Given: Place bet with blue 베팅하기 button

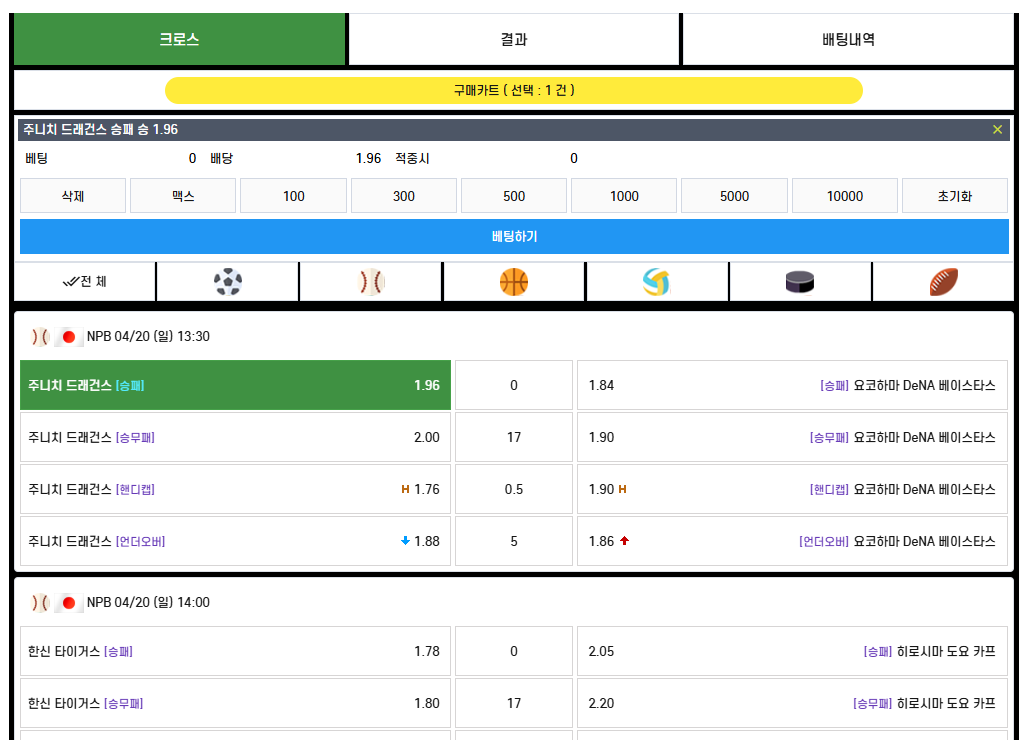Looking at the screenshot, I should point(514,236).
